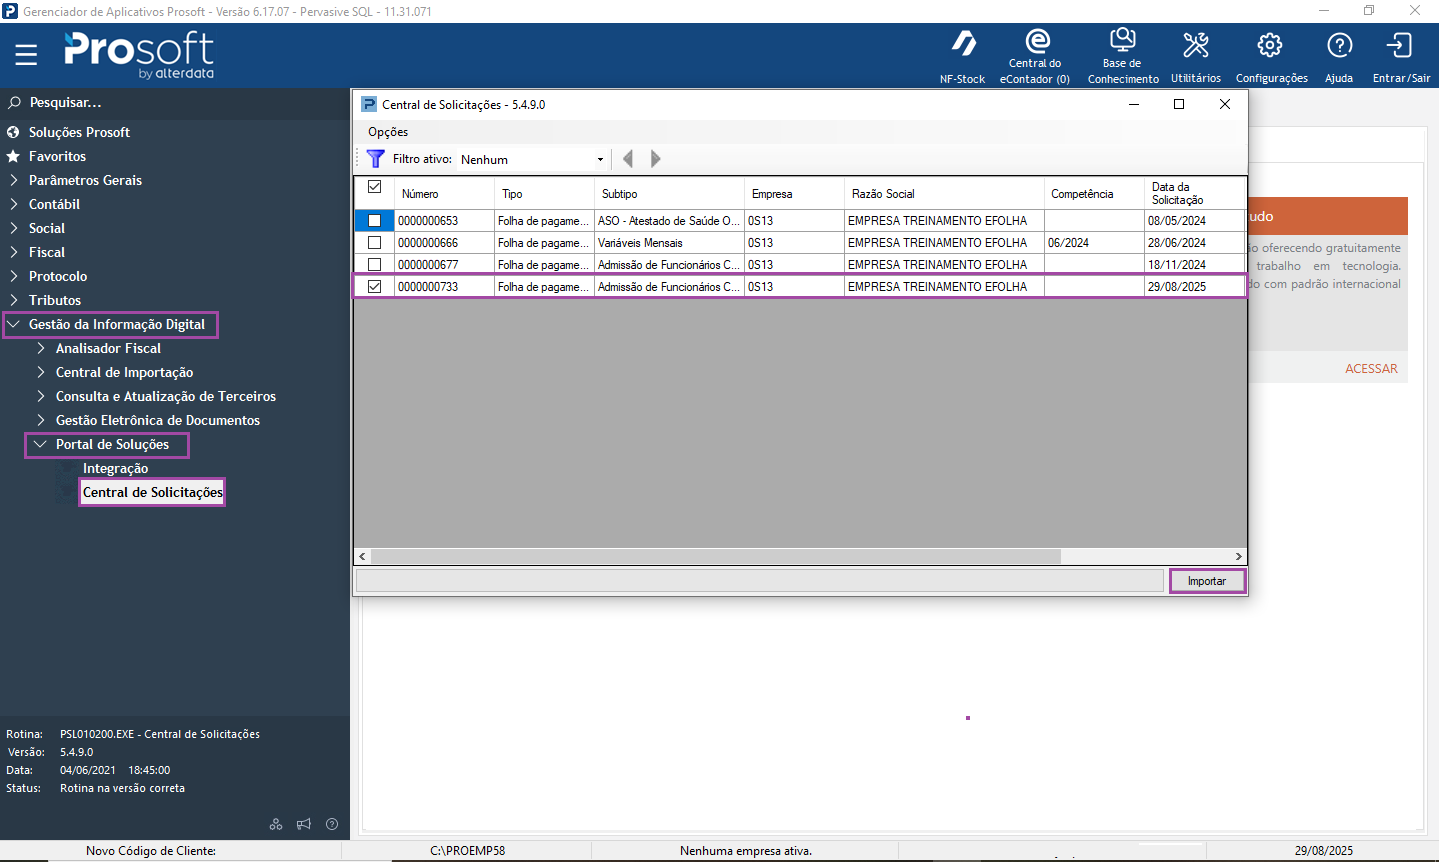Open Base de Conhecimento

pos(1123,56)
